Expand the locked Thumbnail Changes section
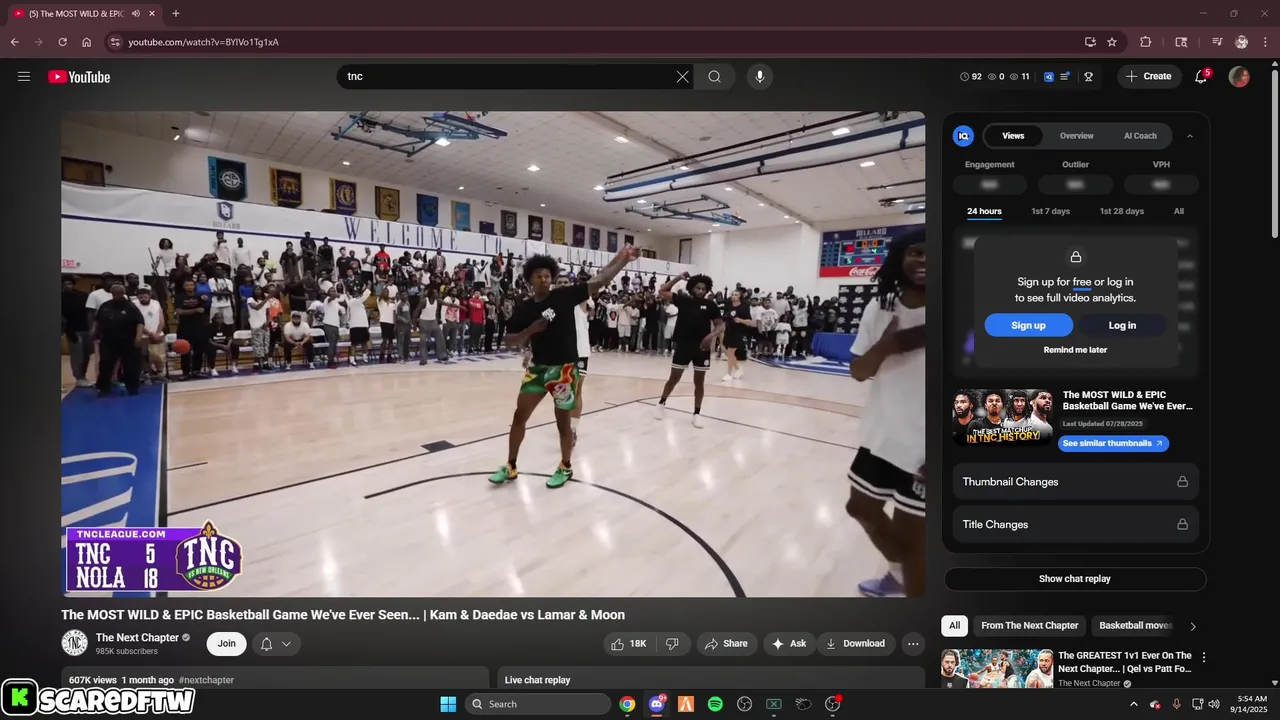Screen dimensions: 1280x720 coord(1075,482)
